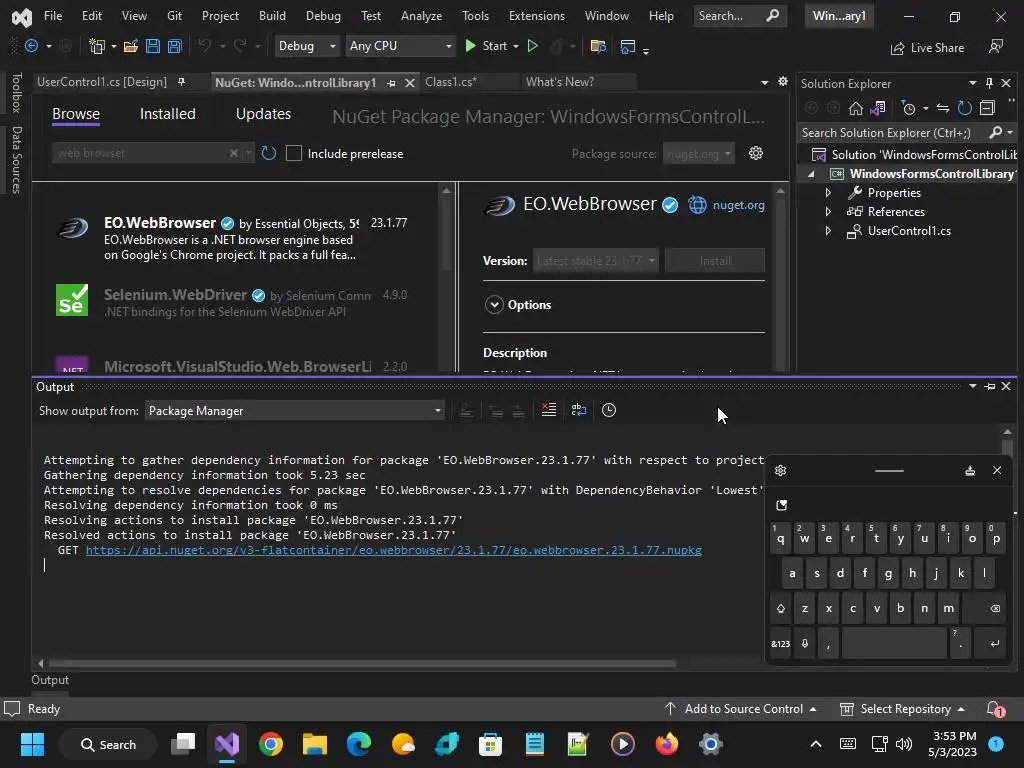Clear all output in Output window
Image resolution: width=1024 pixels, height=768 pixels.
pos(549,410)
